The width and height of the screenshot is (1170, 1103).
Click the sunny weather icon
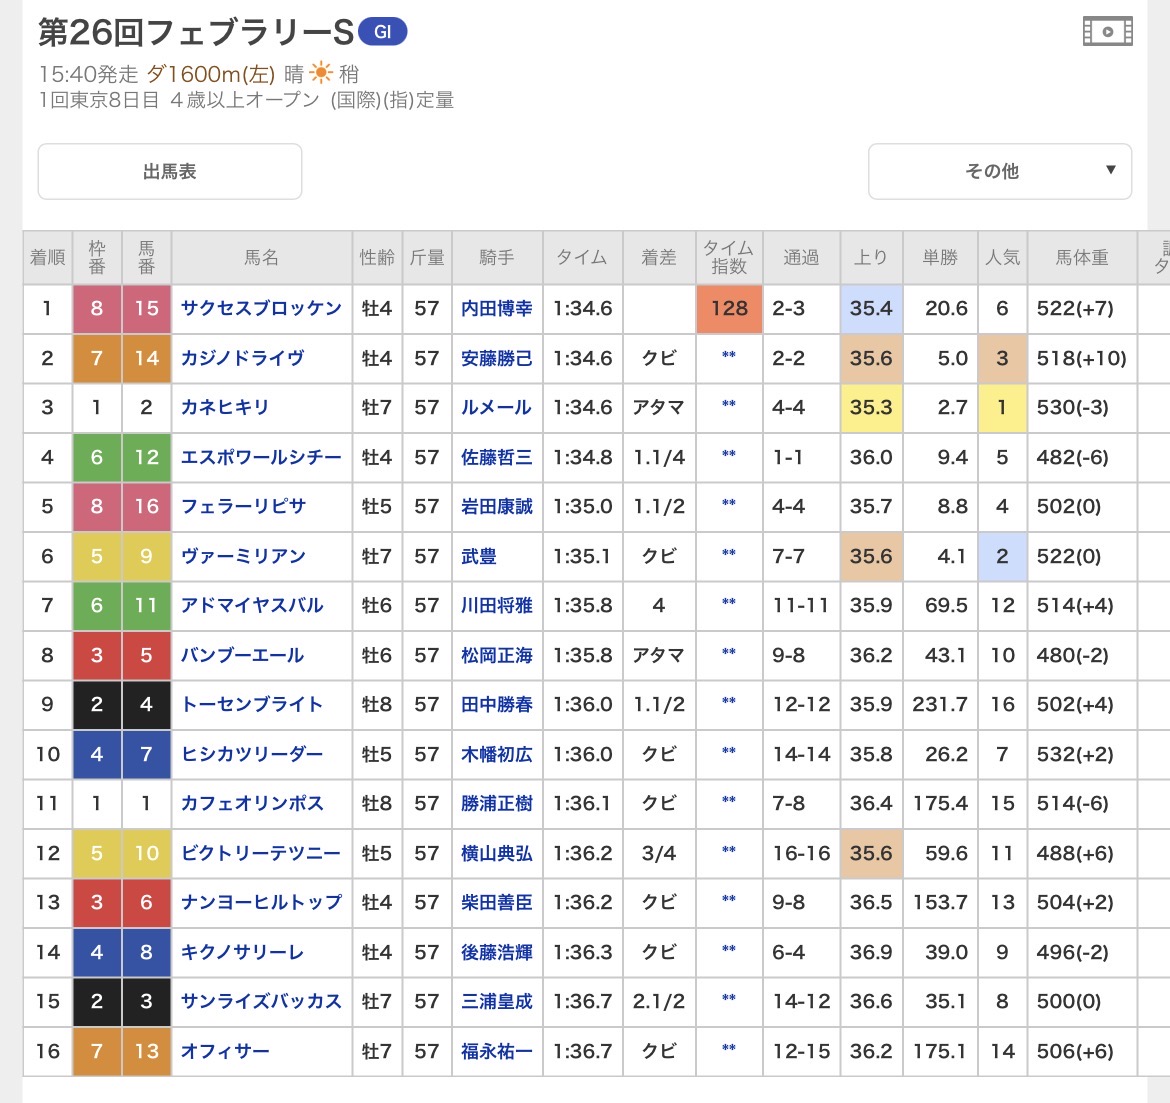[321, 73]
